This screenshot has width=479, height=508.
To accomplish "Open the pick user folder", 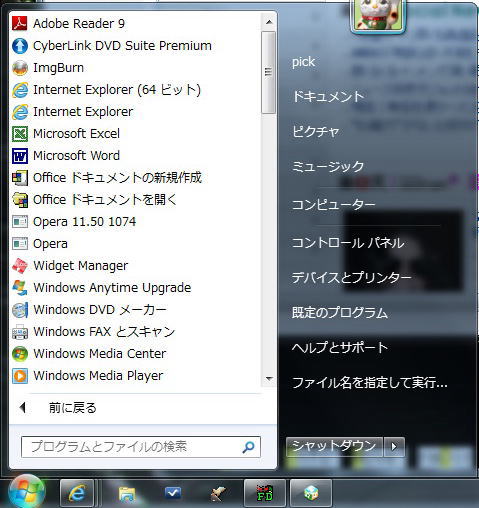I will (303, 62).
